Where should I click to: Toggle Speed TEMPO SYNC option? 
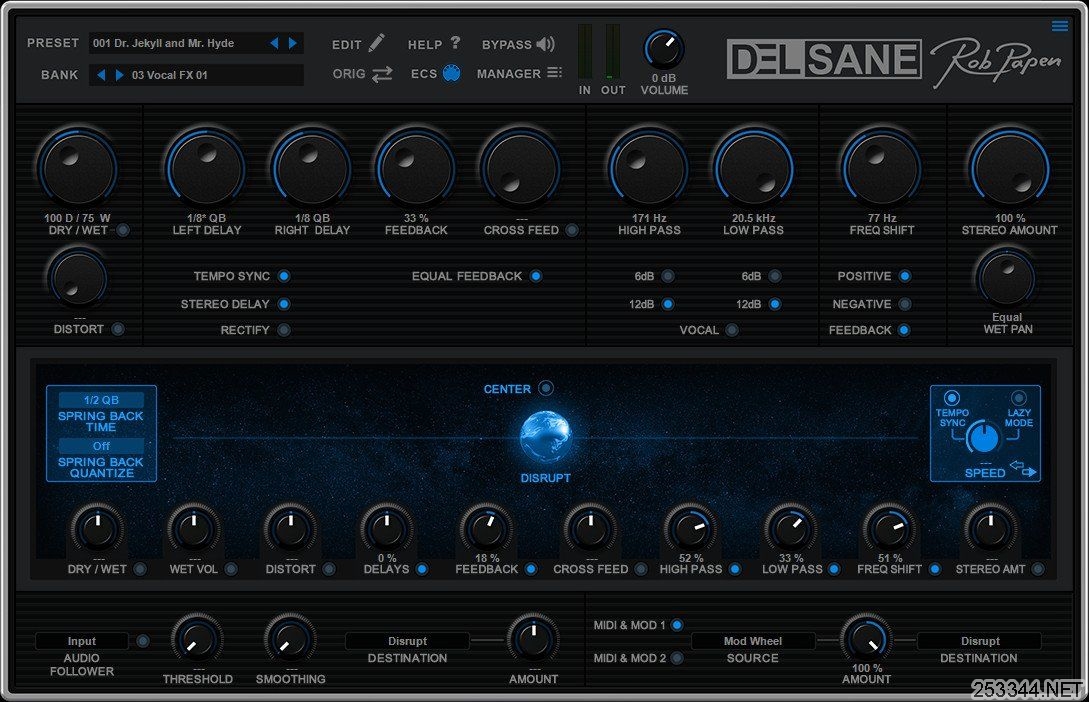951,398
